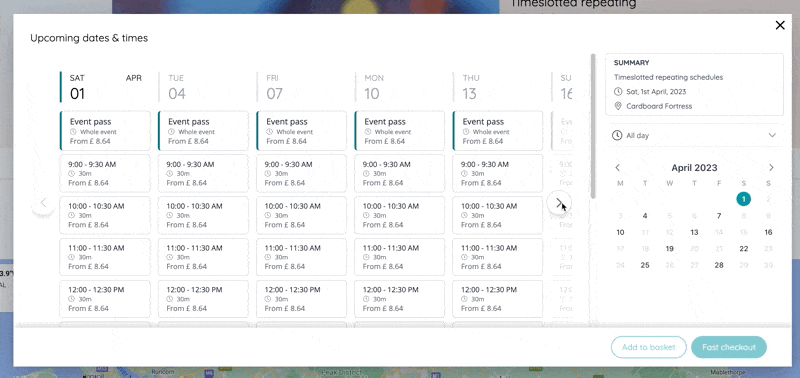Click the clock icon beside All day
This screenshot has height=378, width=800.
point(617,135)
